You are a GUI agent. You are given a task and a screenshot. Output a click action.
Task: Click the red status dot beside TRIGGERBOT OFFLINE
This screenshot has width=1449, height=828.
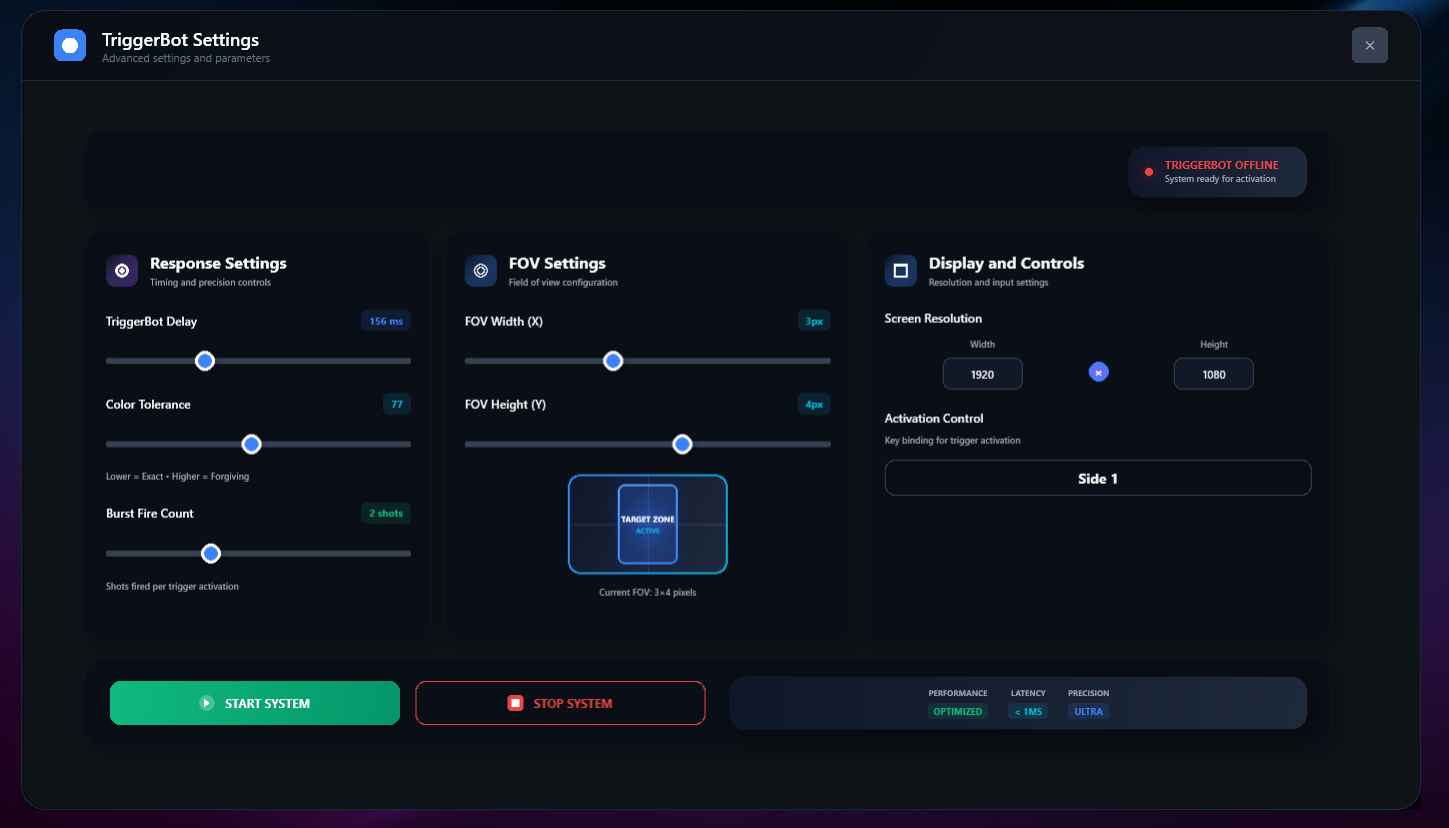(x=1148, y=171)
